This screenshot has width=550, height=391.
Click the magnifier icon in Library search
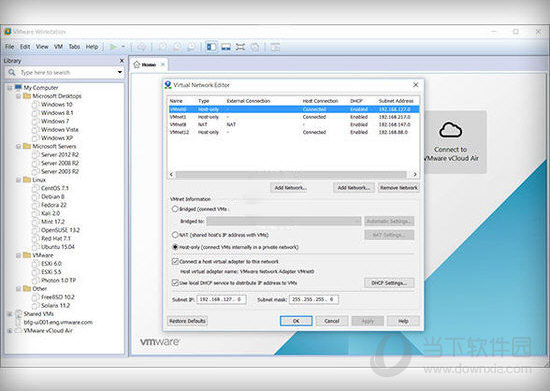coord(12,72)
